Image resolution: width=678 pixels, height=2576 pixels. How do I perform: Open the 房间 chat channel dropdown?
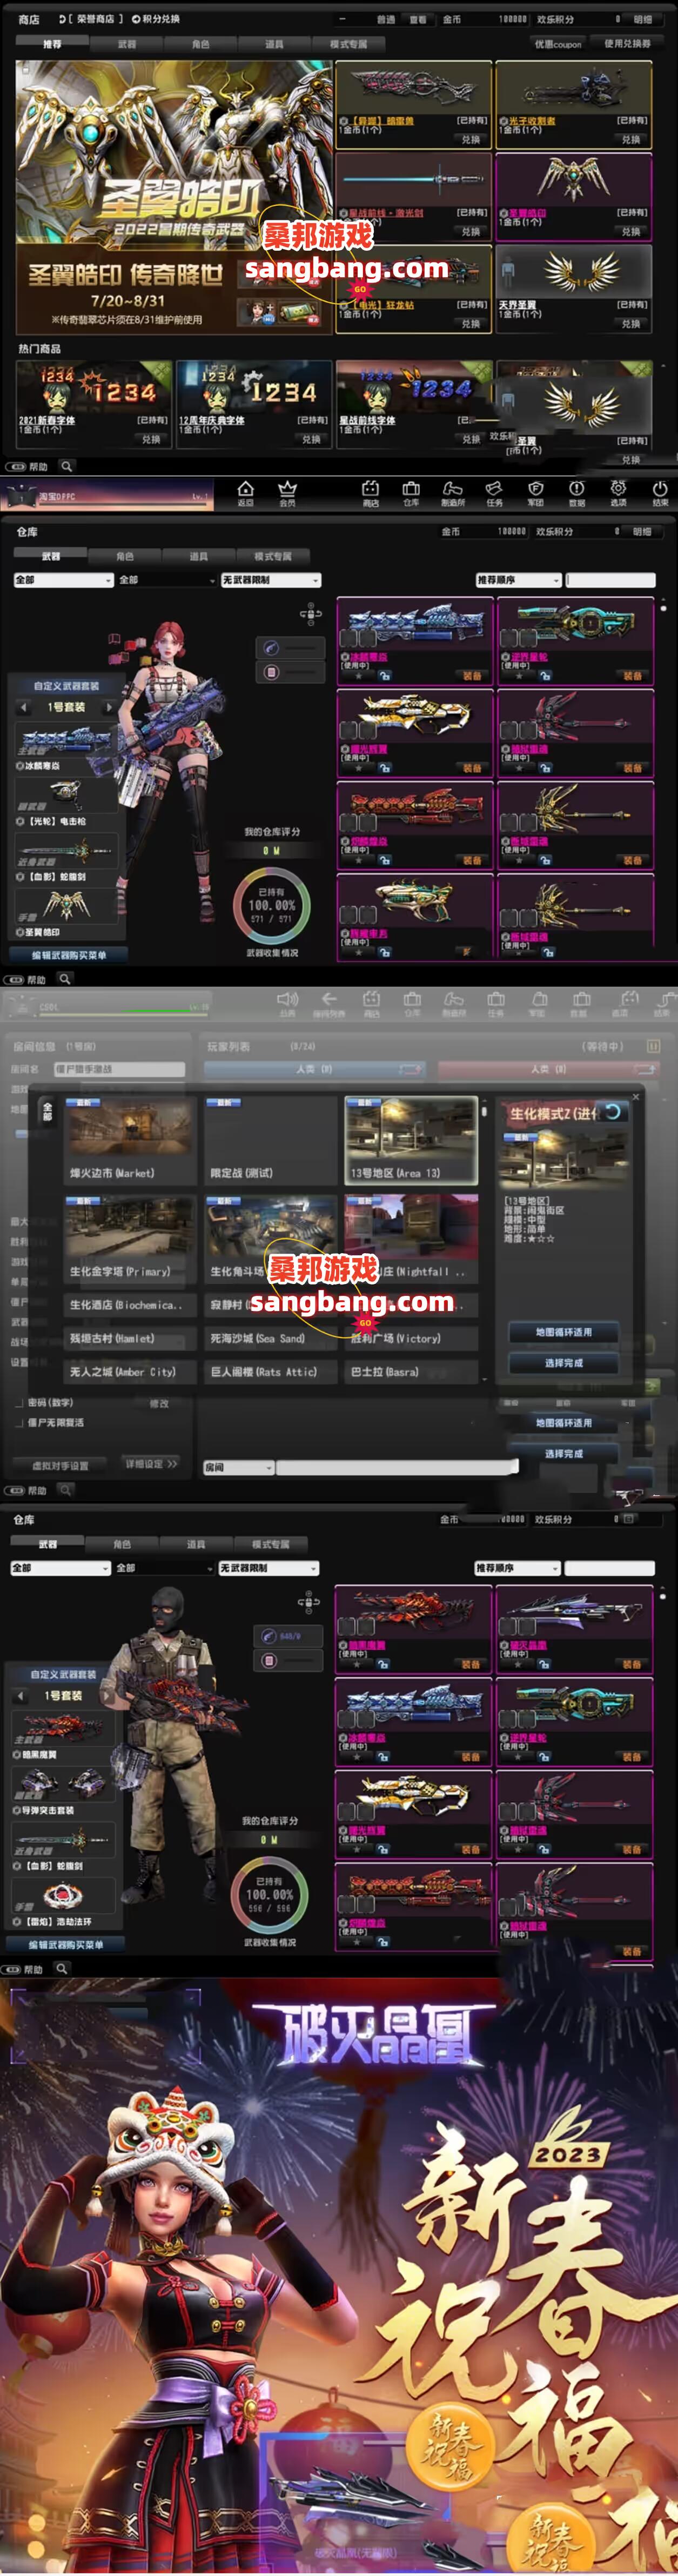(x=238, y=1467)
